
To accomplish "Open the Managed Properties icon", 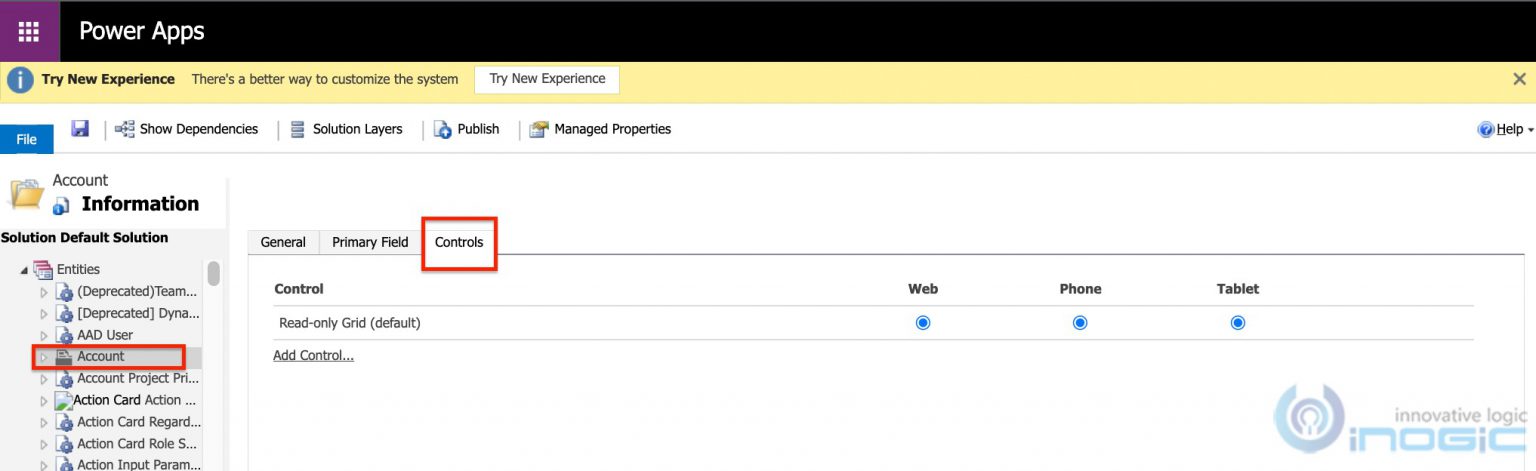I will [540, 129].
